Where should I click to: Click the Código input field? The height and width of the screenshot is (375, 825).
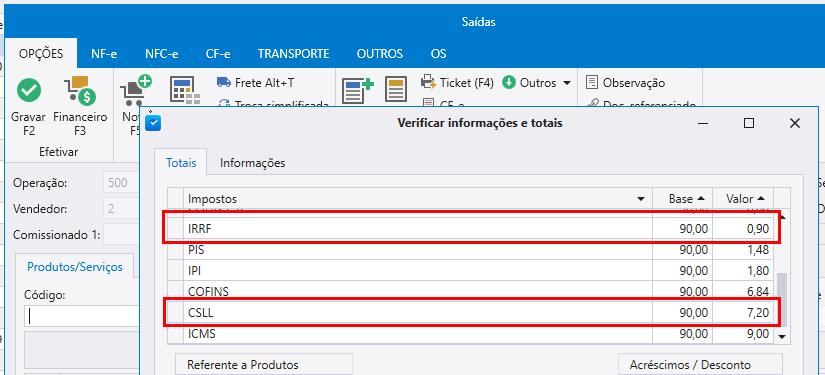pyautogui.click(x=82, y=316)
